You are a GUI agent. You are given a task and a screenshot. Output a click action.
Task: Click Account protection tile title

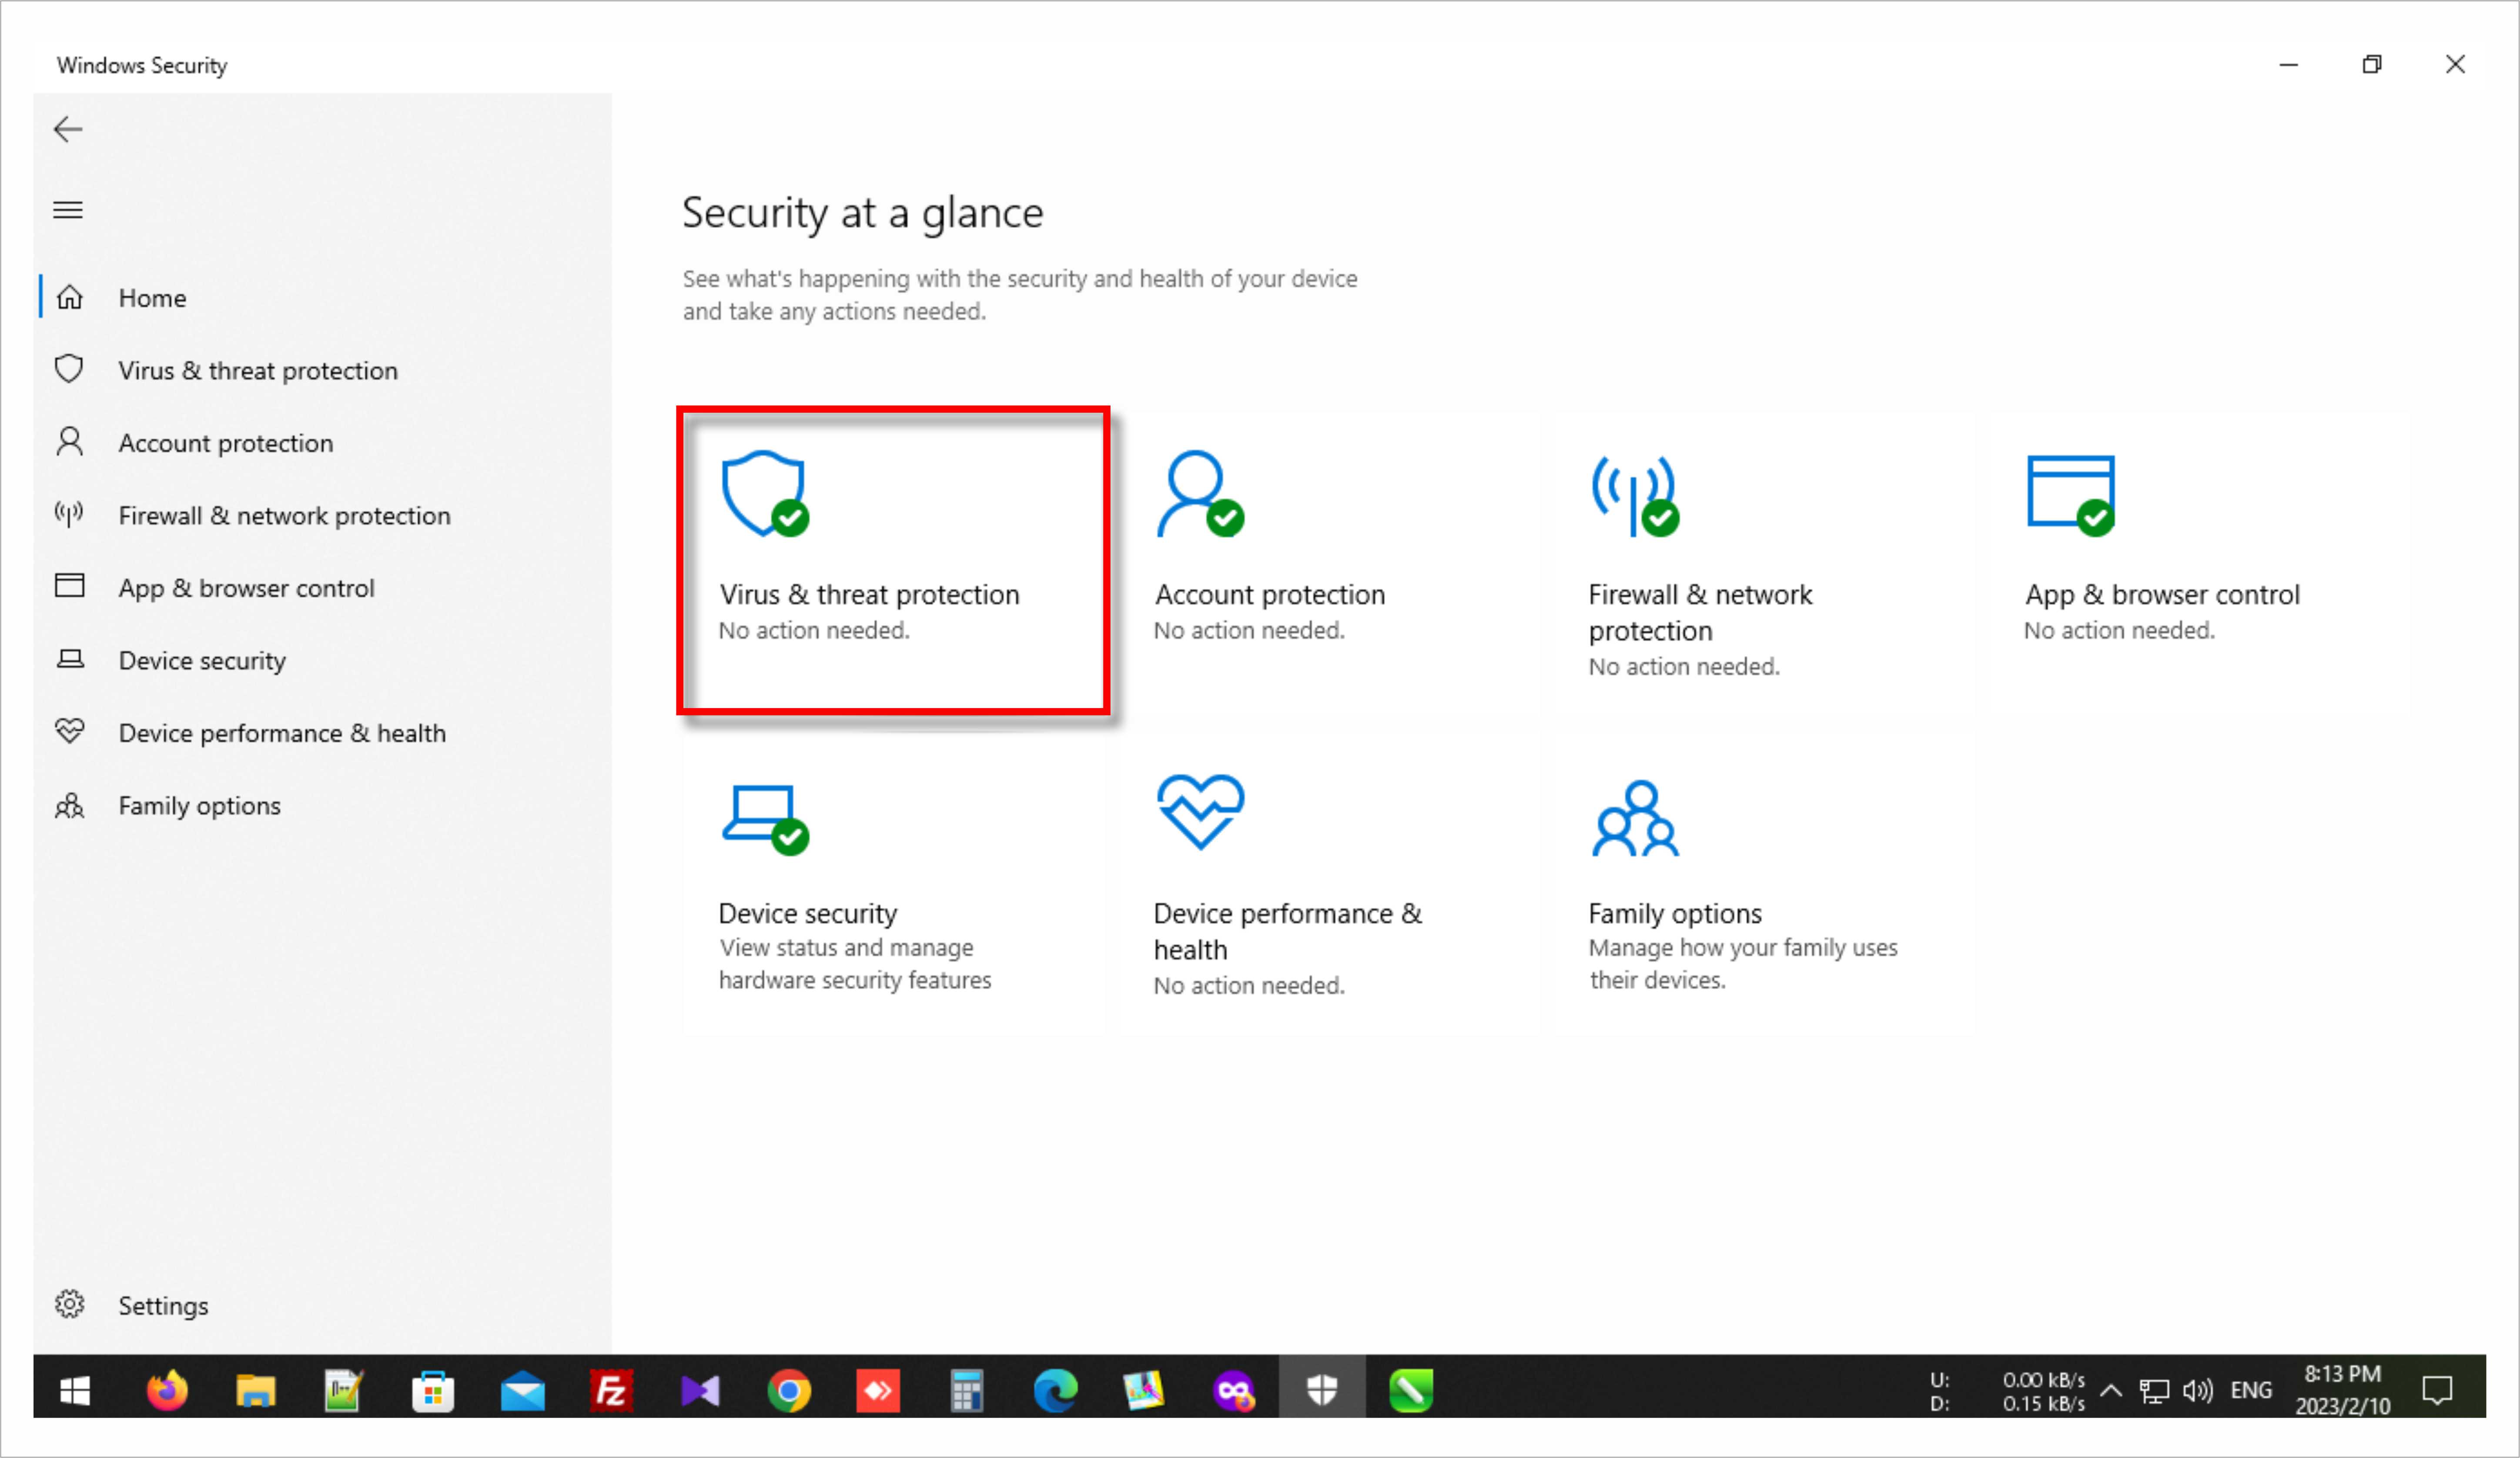pos(1270,595)
